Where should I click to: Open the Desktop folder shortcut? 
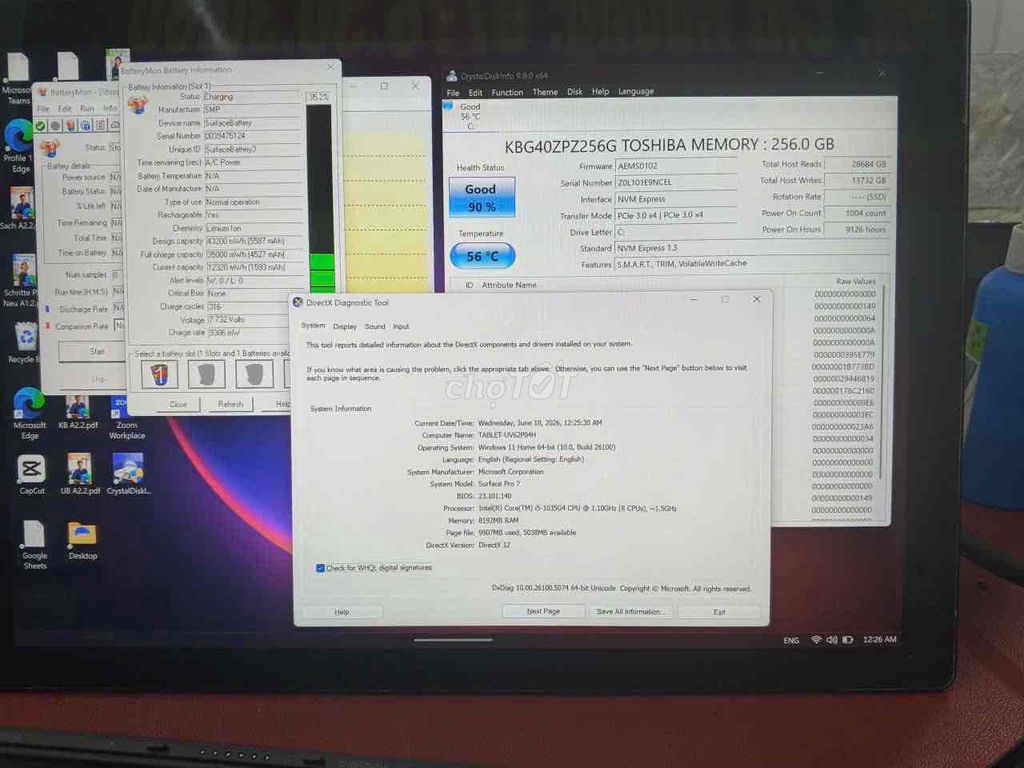click(x=82, y=541)
